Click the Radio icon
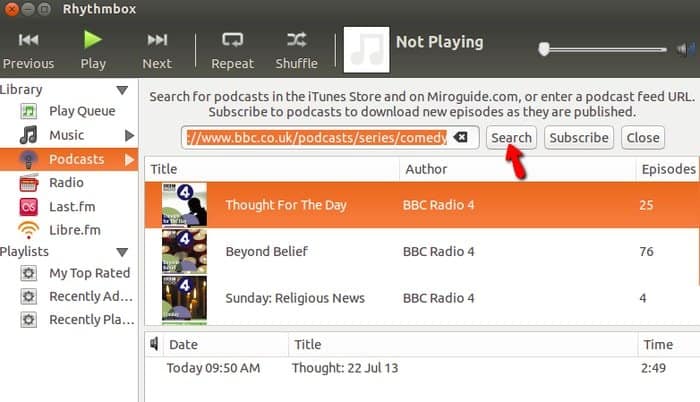Viewport: 700px width, 402px height. pos(29,183)
